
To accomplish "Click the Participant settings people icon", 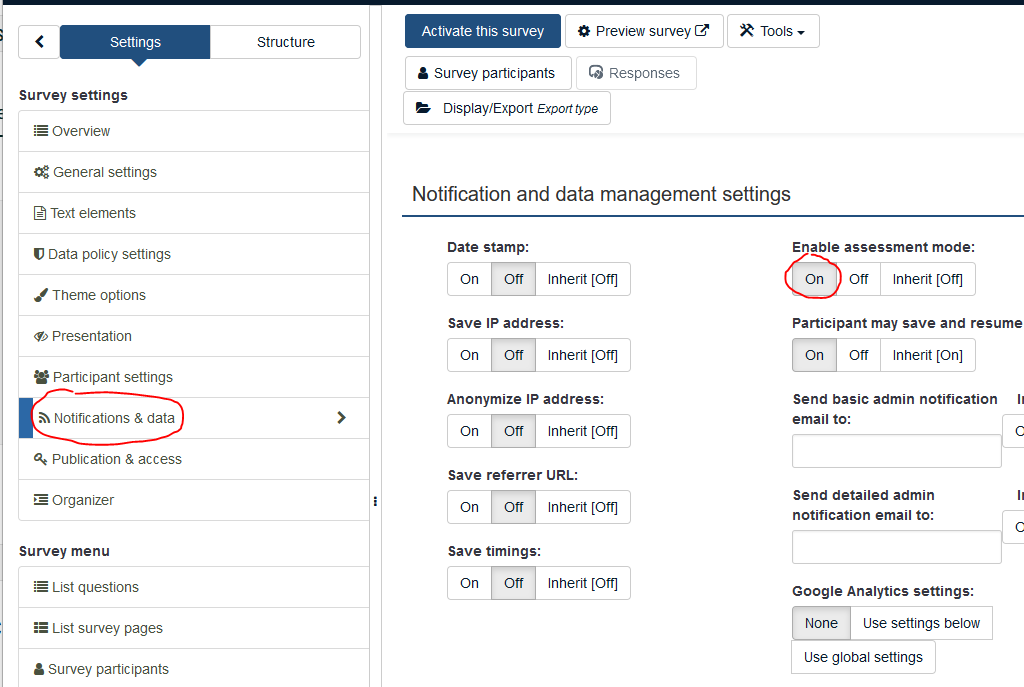I will [x=41, y=377].
